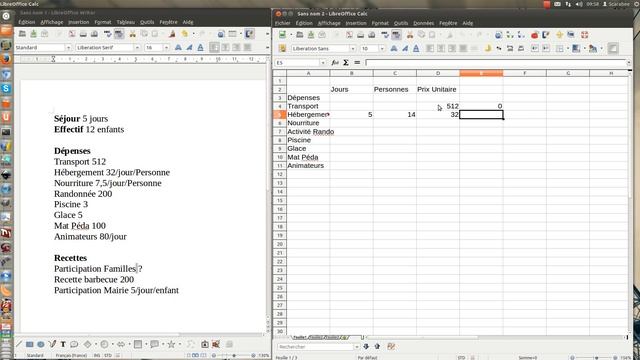The image size is (640, 360).
Task: Toggle Align Left in Calc formatting bar
Action: click(x=430, y=49)
